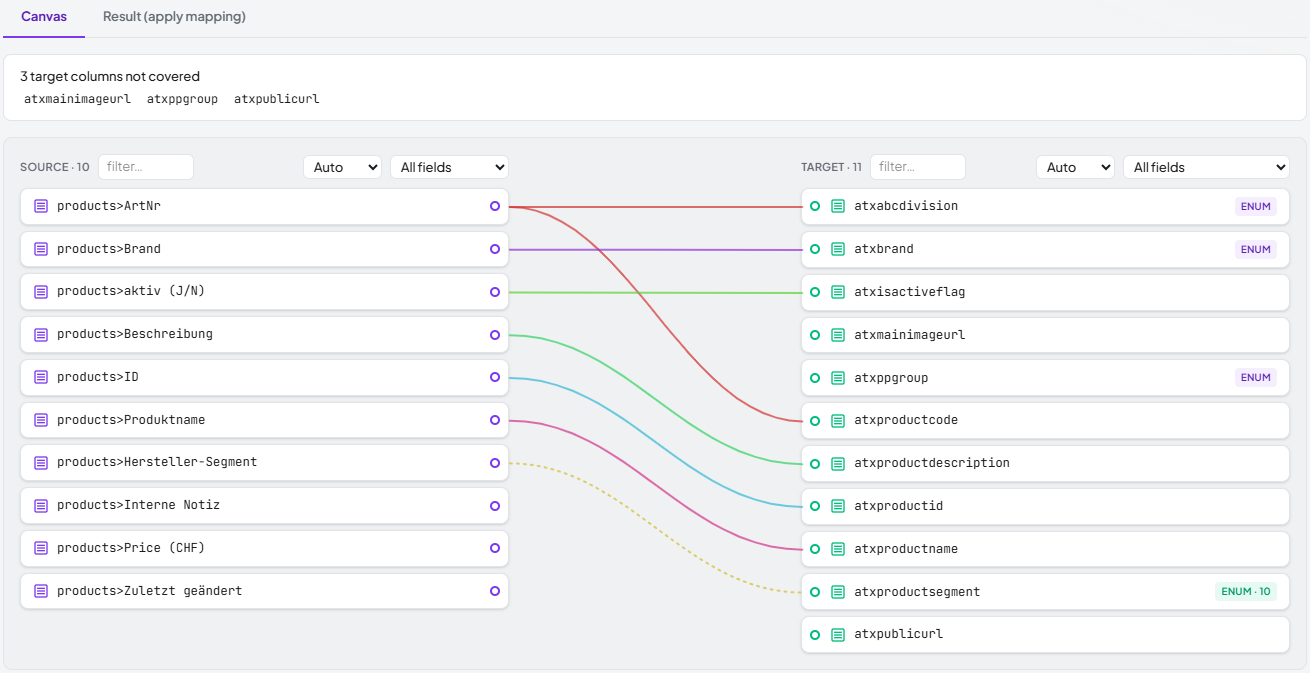Click the field icon of products>Interne Notiz

click(41, 506)
